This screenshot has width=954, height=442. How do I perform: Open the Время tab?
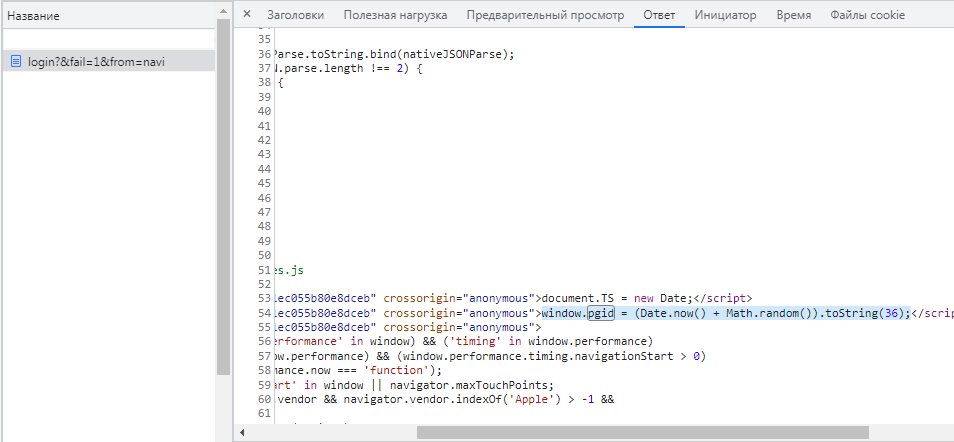pyautogui.click(x=793, y=15)
